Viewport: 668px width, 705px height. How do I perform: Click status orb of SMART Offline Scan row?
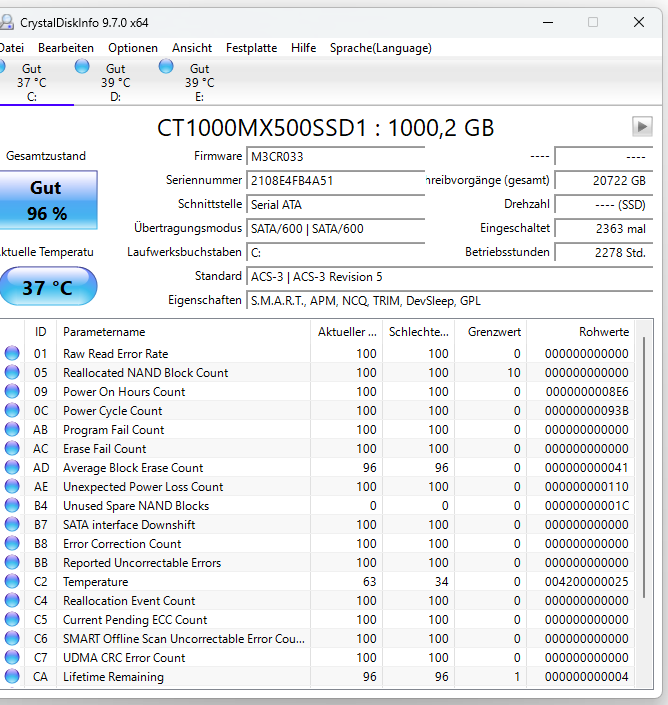(x=12, y=638)
